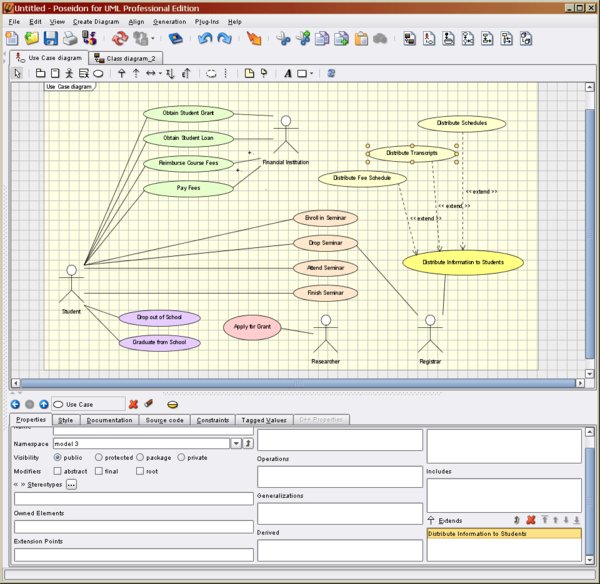Screen dimensions: 600x584
Task: Select the Distribute Transcripts use case
Action: [x=412, y=153]
